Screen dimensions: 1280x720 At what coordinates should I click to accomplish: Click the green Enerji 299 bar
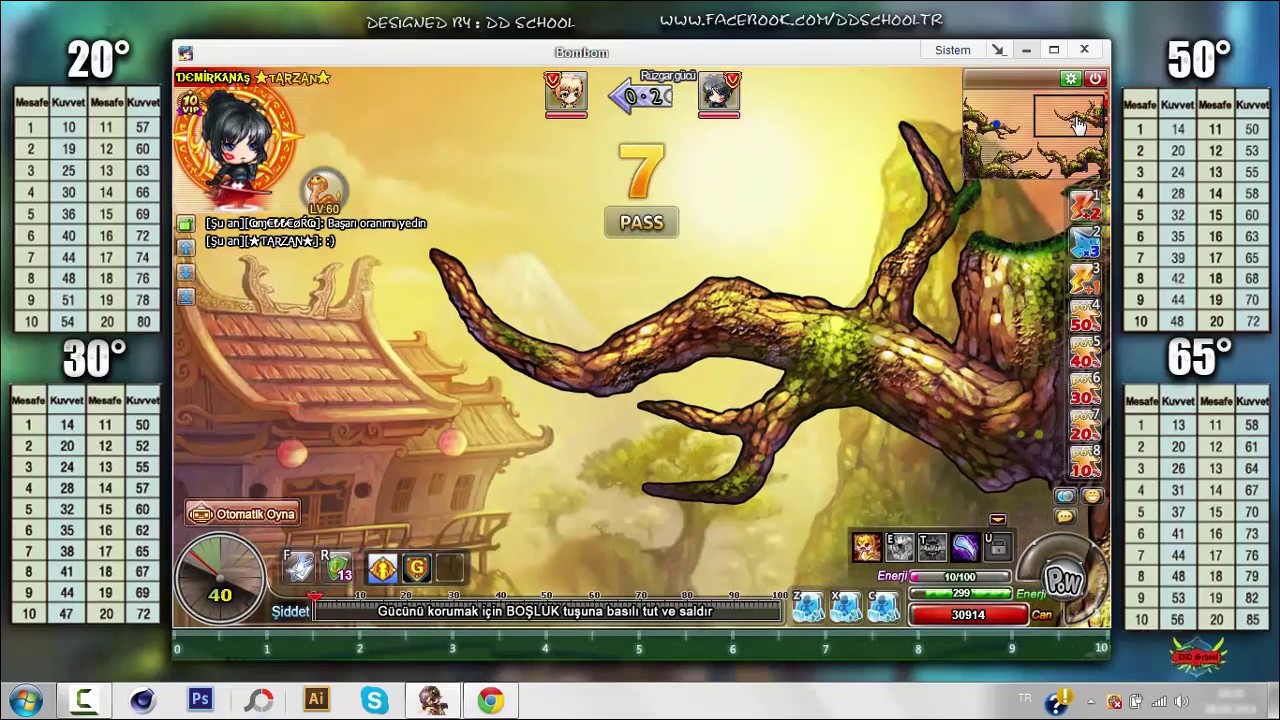(960, 594)
